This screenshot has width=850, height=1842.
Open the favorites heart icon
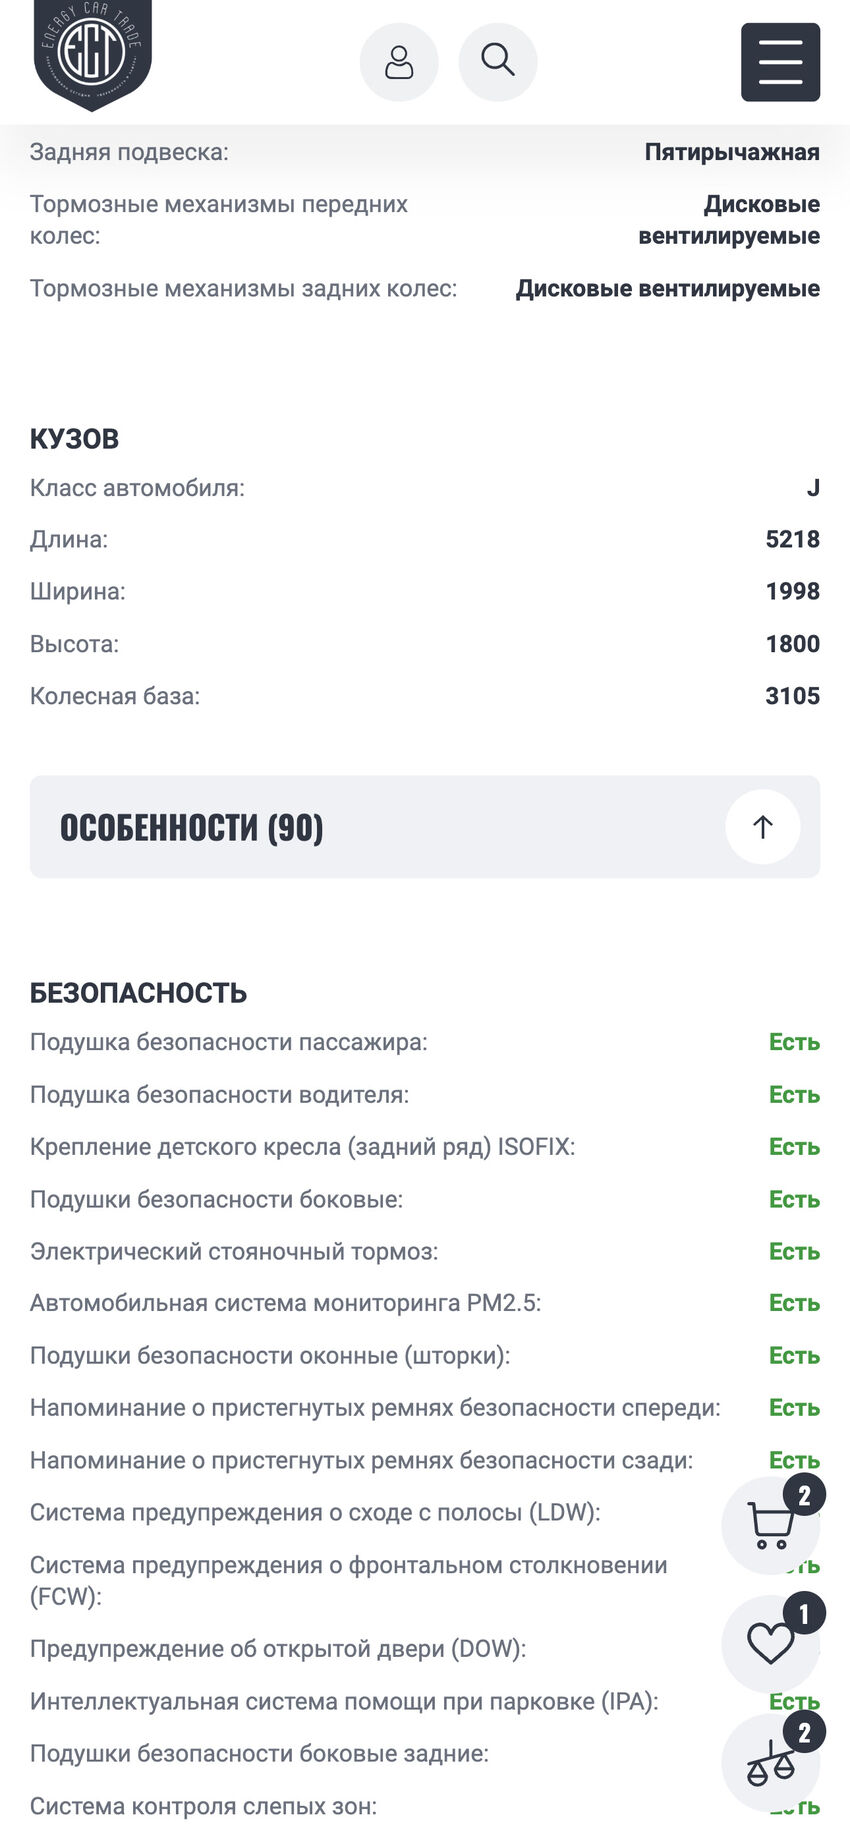click(x=770, y=1643)
